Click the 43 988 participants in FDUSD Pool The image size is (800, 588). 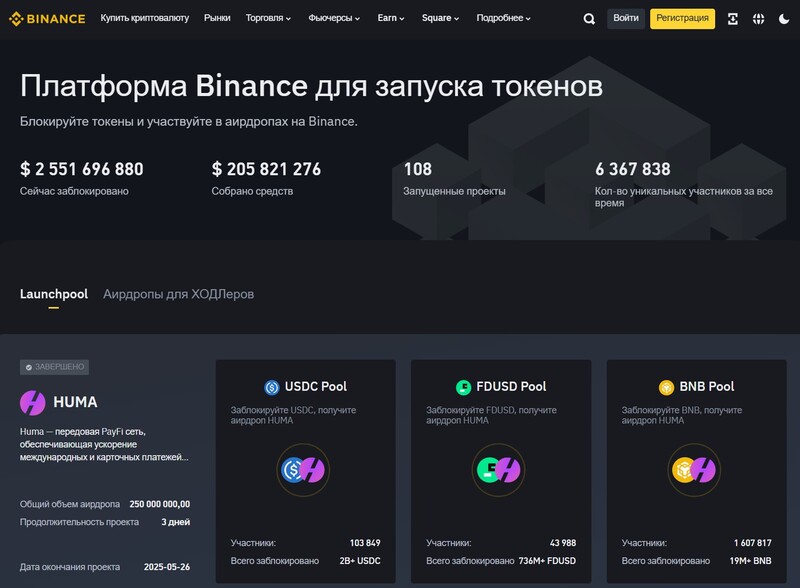[563, 543]
